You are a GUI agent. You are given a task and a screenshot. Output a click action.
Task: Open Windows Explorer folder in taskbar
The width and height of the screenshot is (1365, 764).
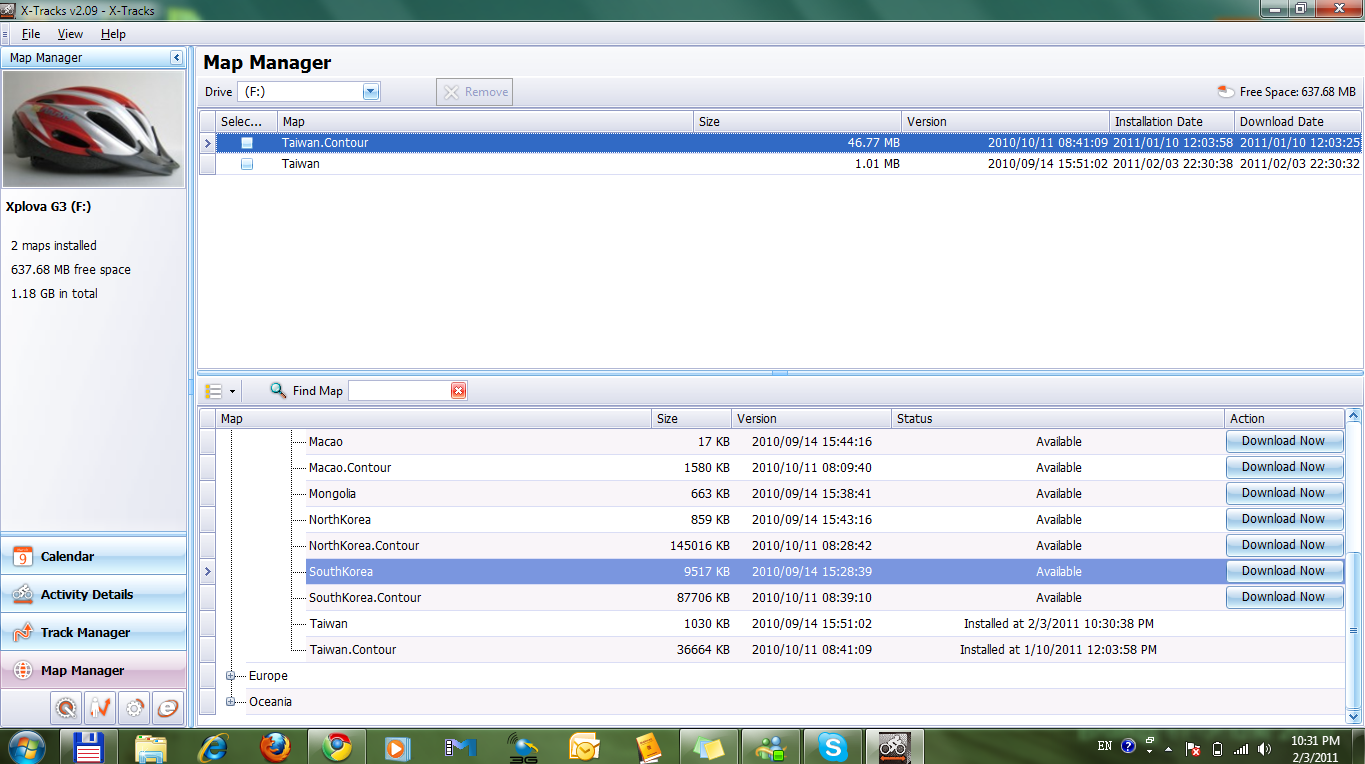[x=151, y=747]
